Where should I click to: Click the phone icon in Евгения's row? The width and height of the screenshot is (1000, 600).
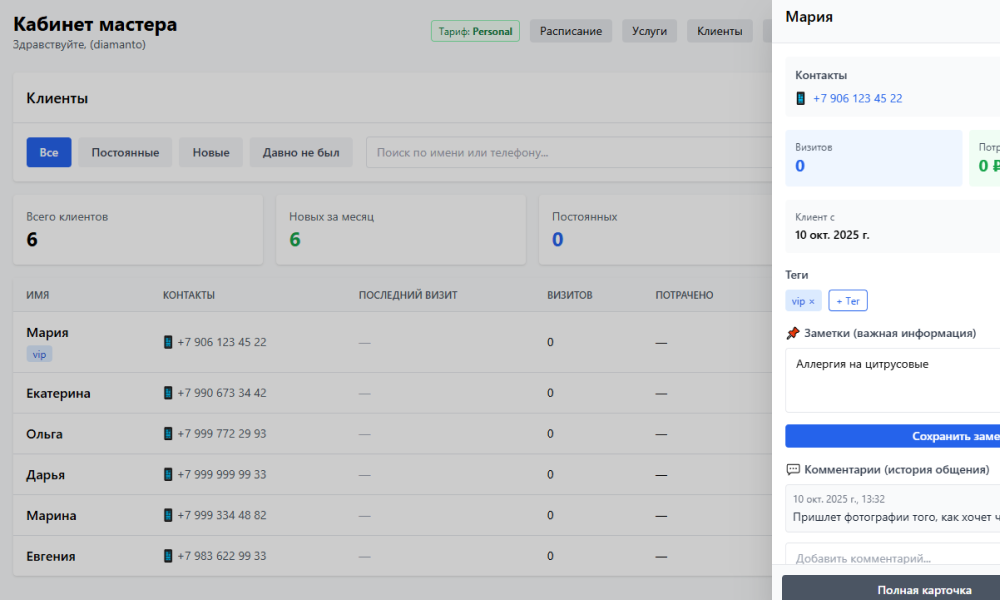[168, 556]
